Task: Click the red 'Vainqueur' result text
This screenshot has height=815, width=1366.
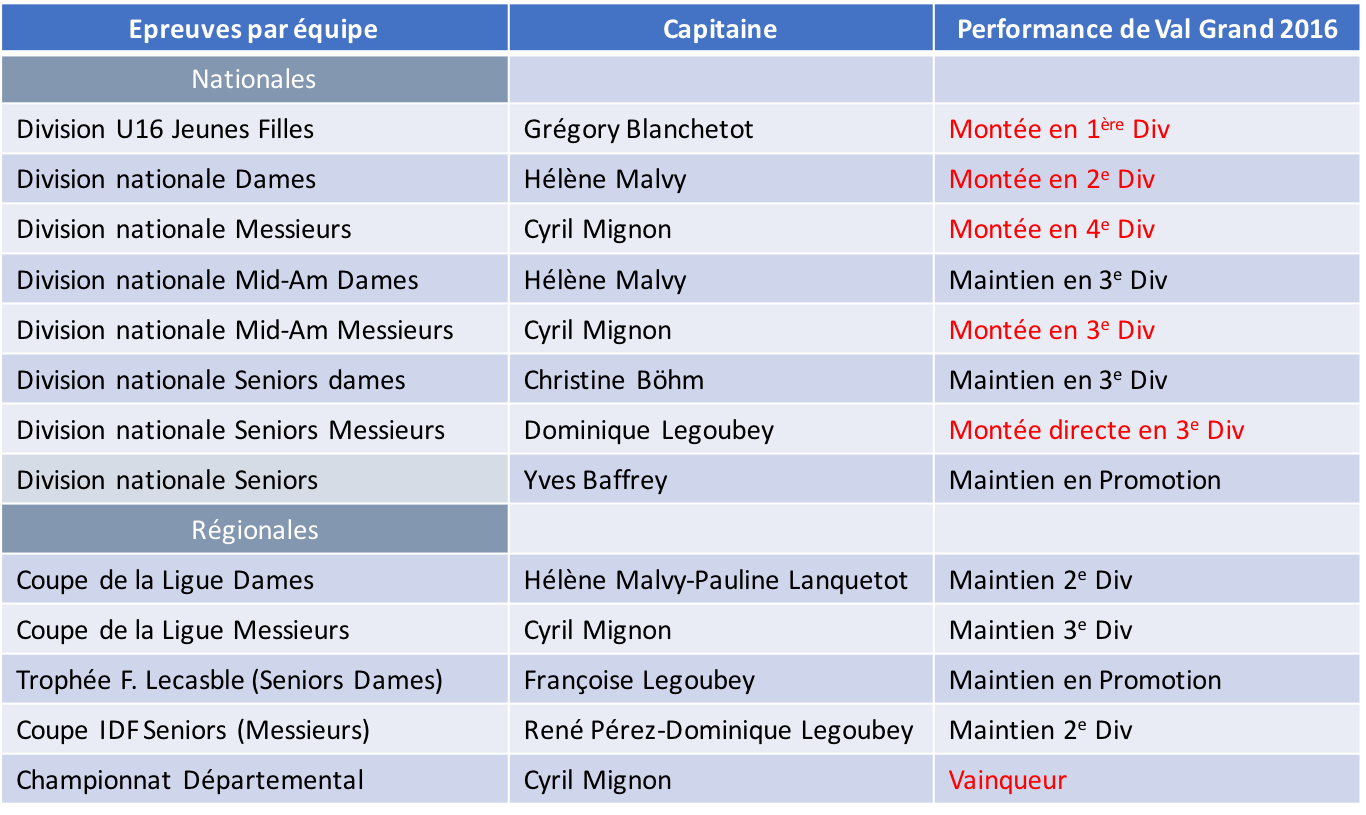Action: pyautogui.click(x=1007, y=780)
